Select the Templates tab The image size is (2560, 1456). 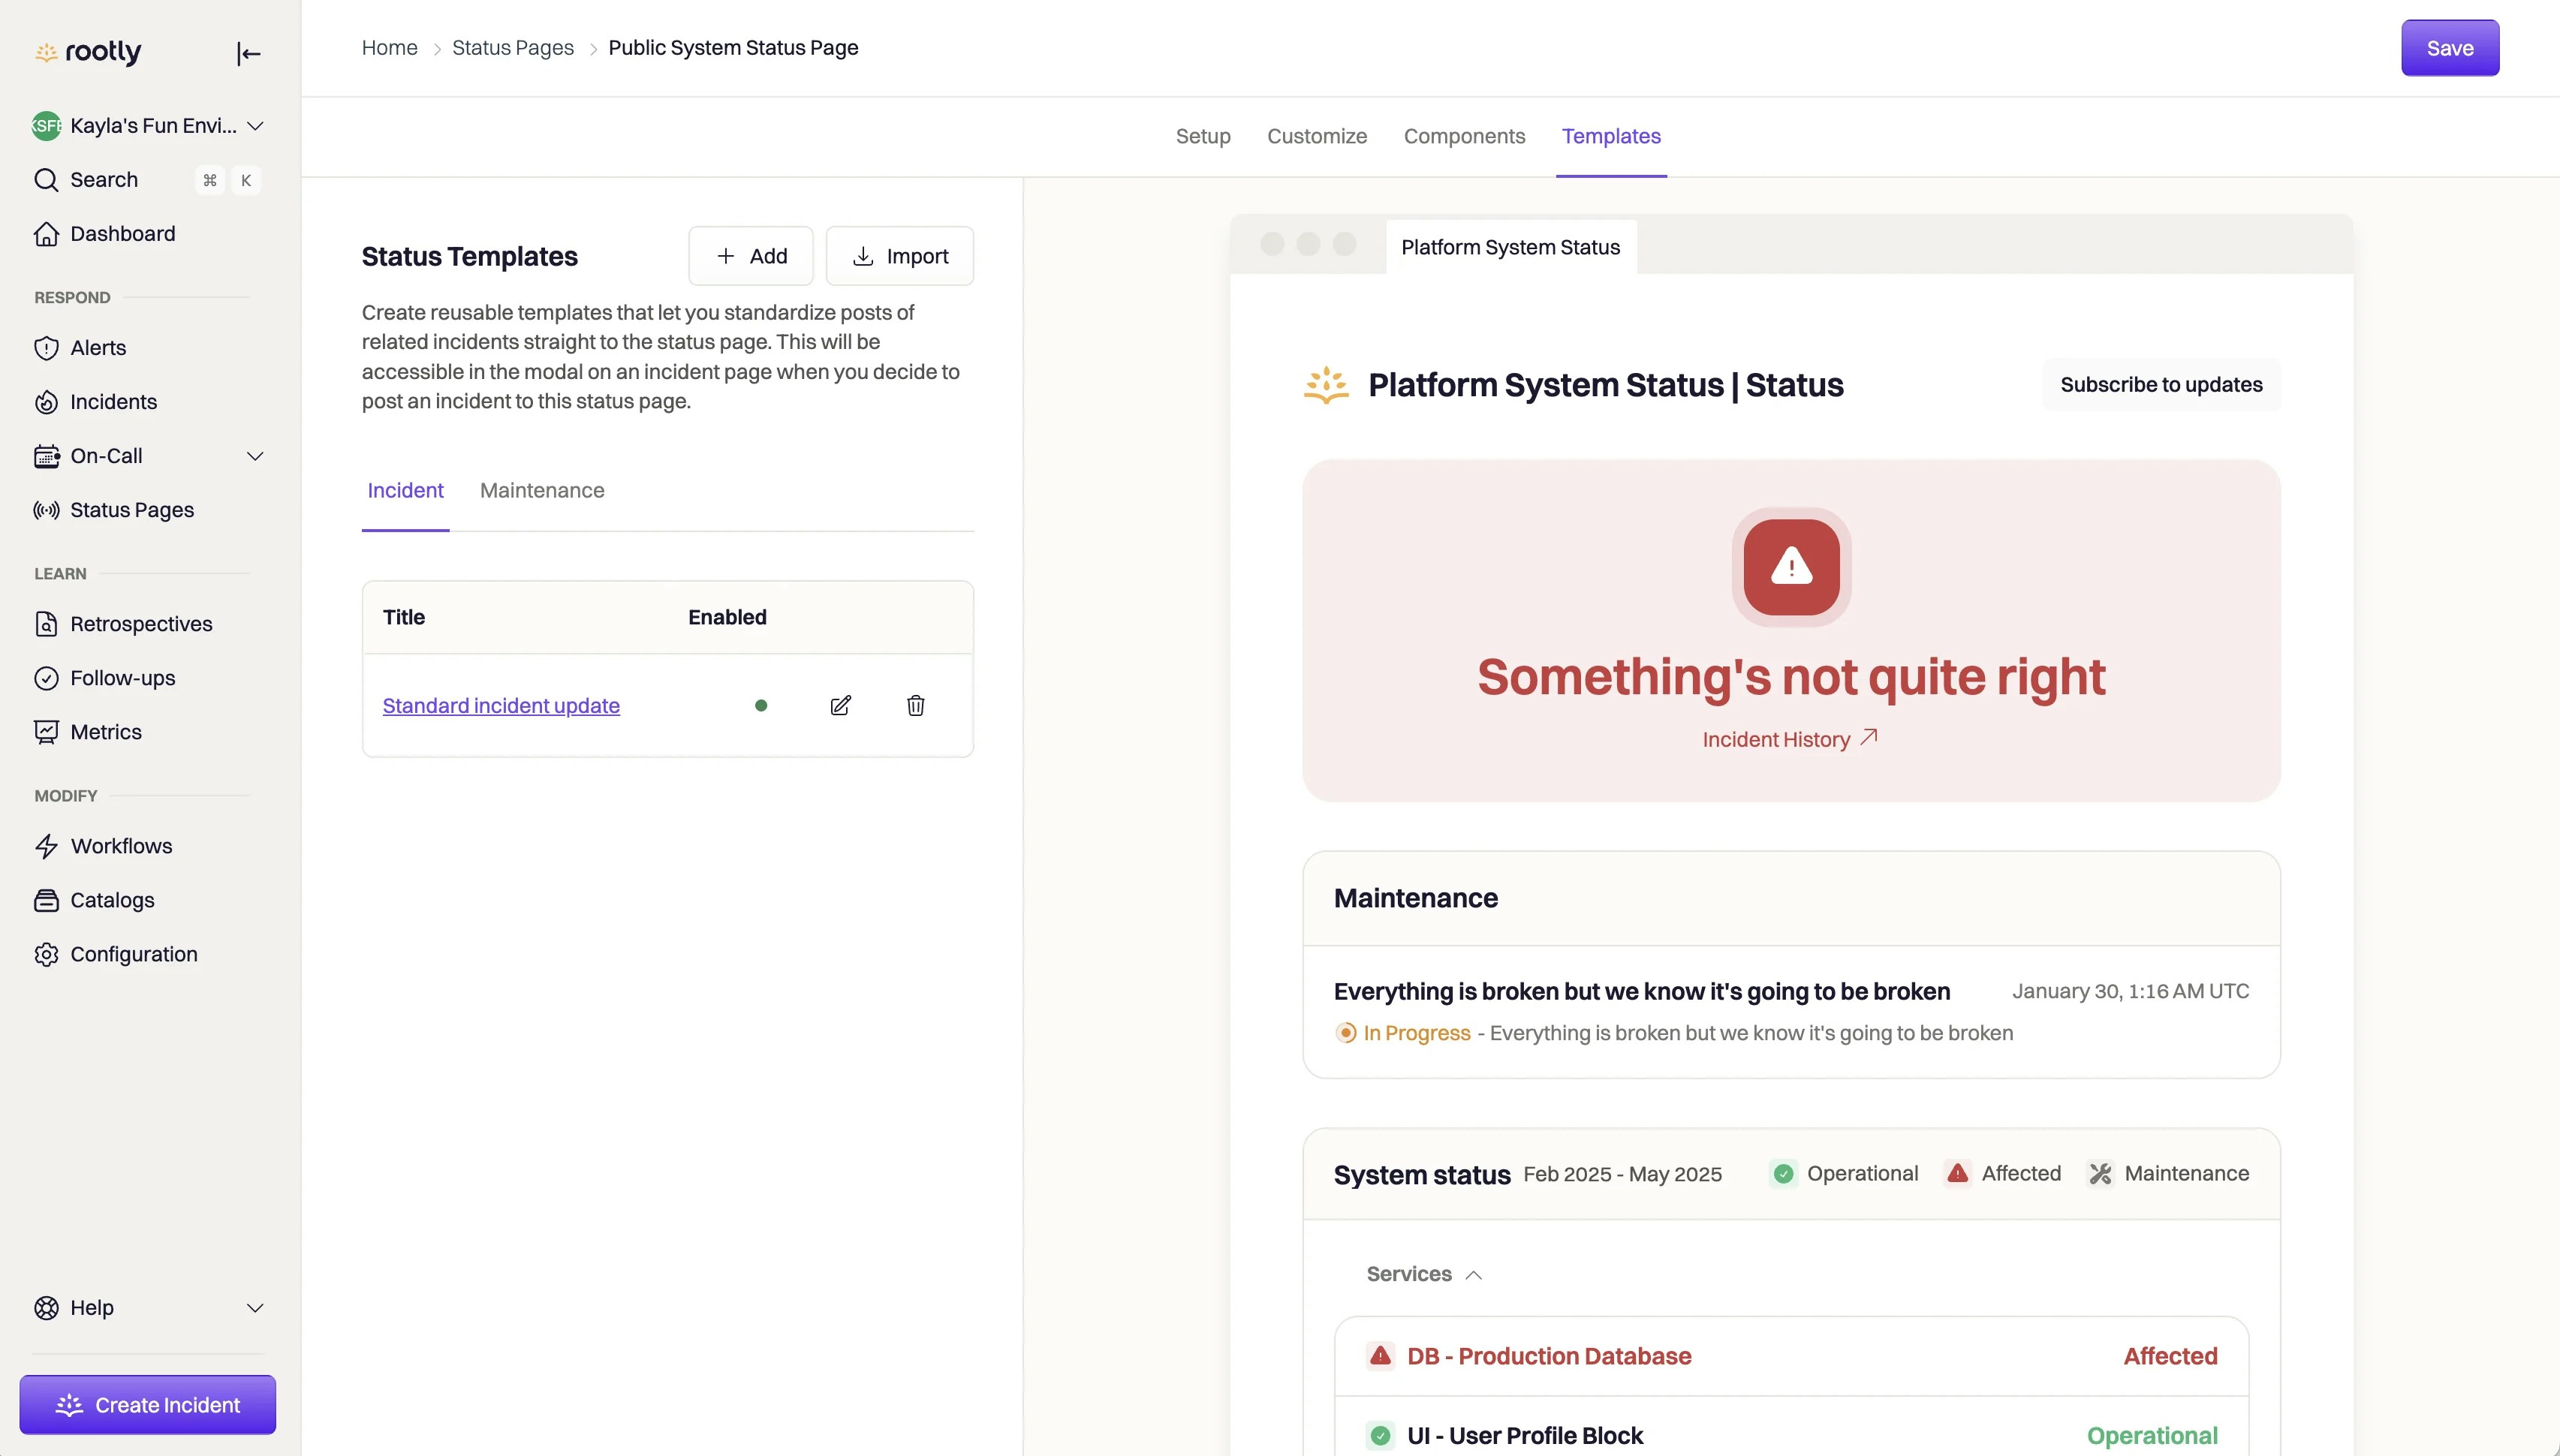[1611, 136]
